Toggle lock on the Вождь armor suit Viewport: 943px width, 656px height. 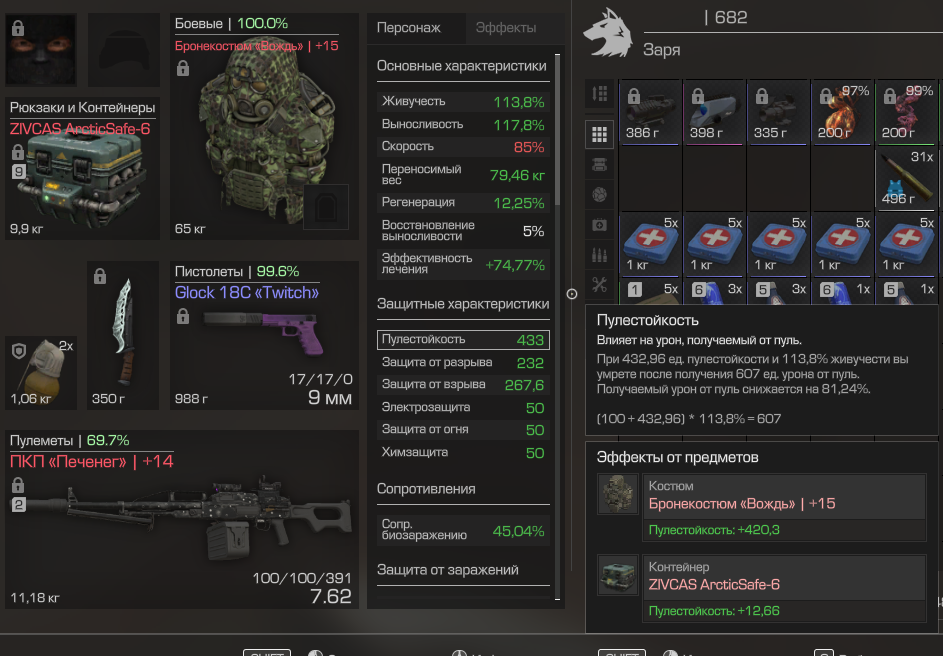point(183,69)
